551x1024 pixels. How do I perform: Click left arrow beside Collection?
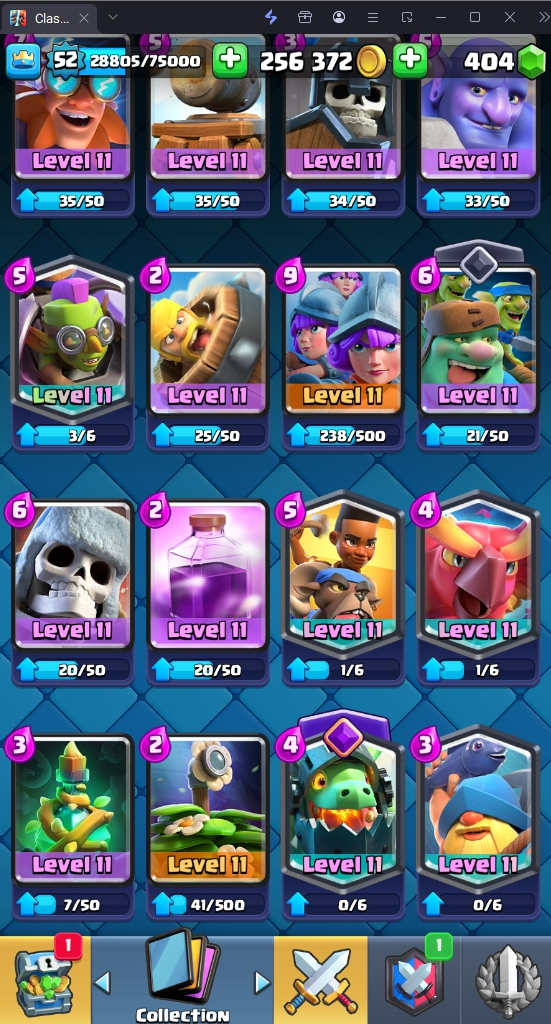click(102, 982)
